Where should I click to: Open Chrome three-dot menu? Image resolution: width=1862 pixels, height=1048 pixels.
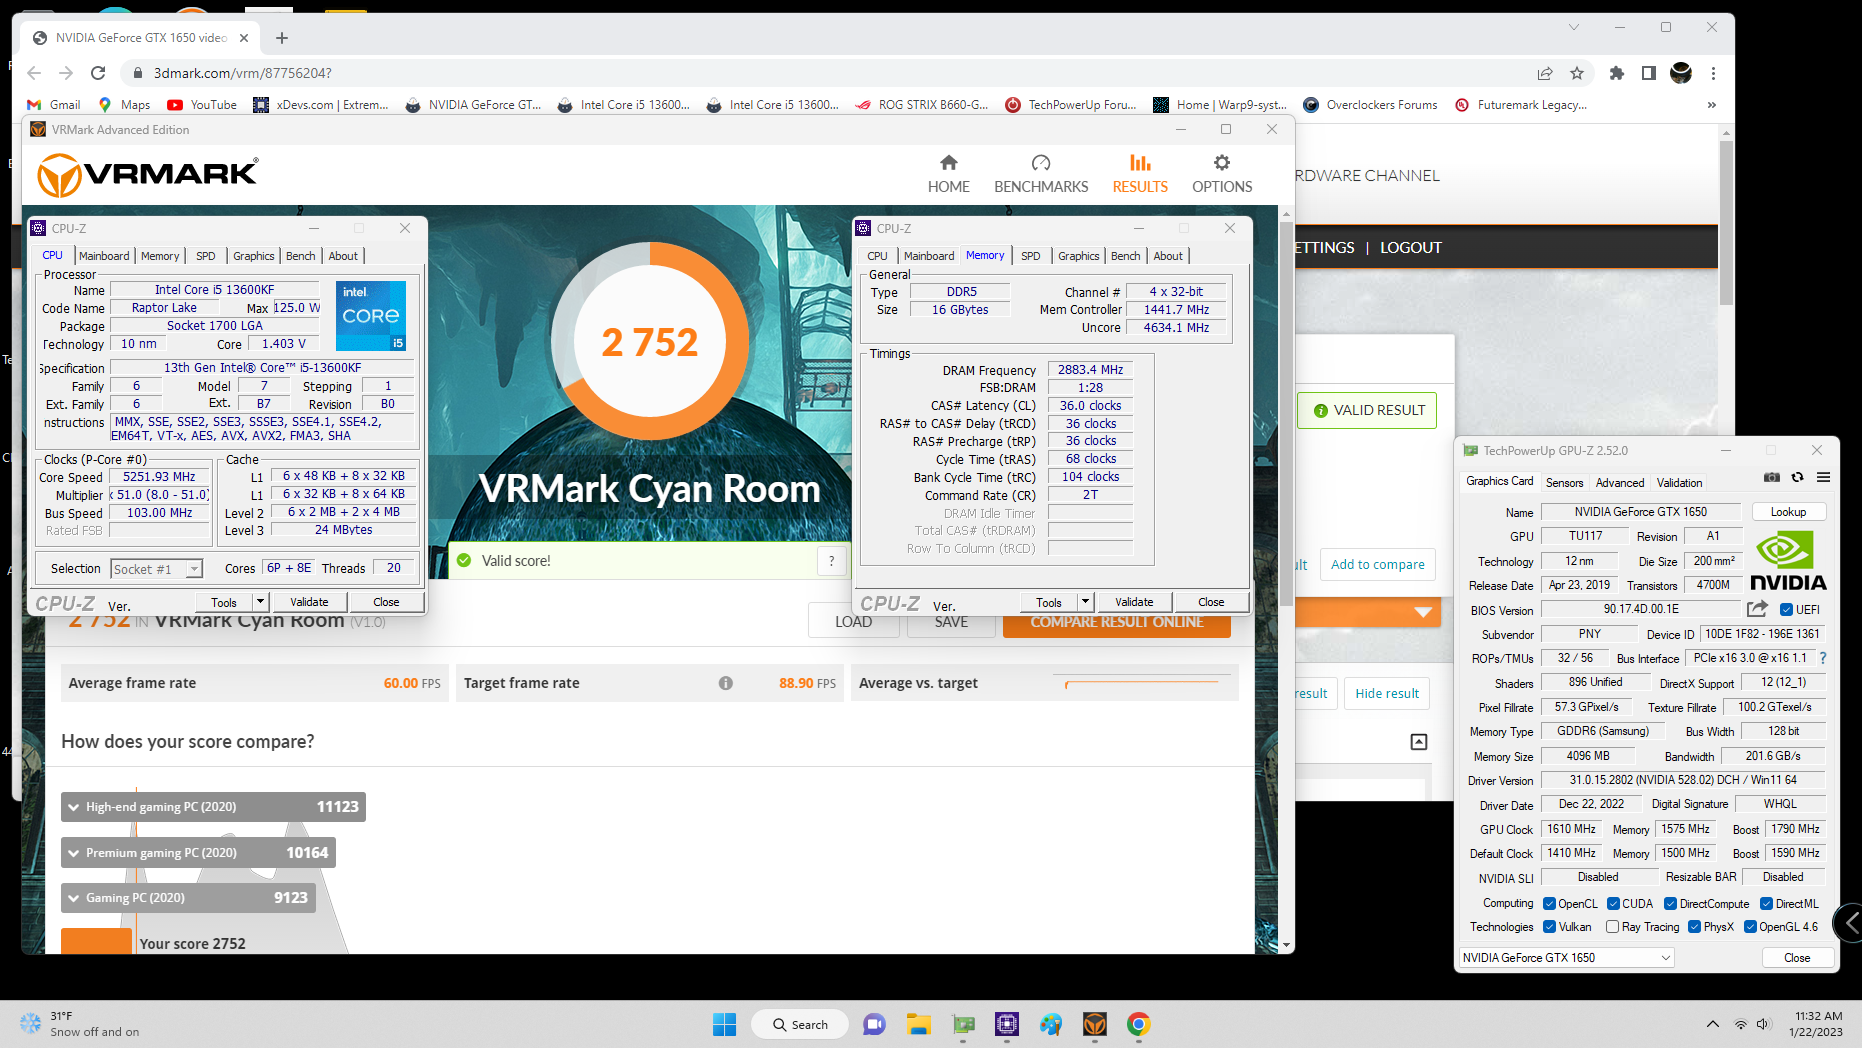pos(1713,73)
